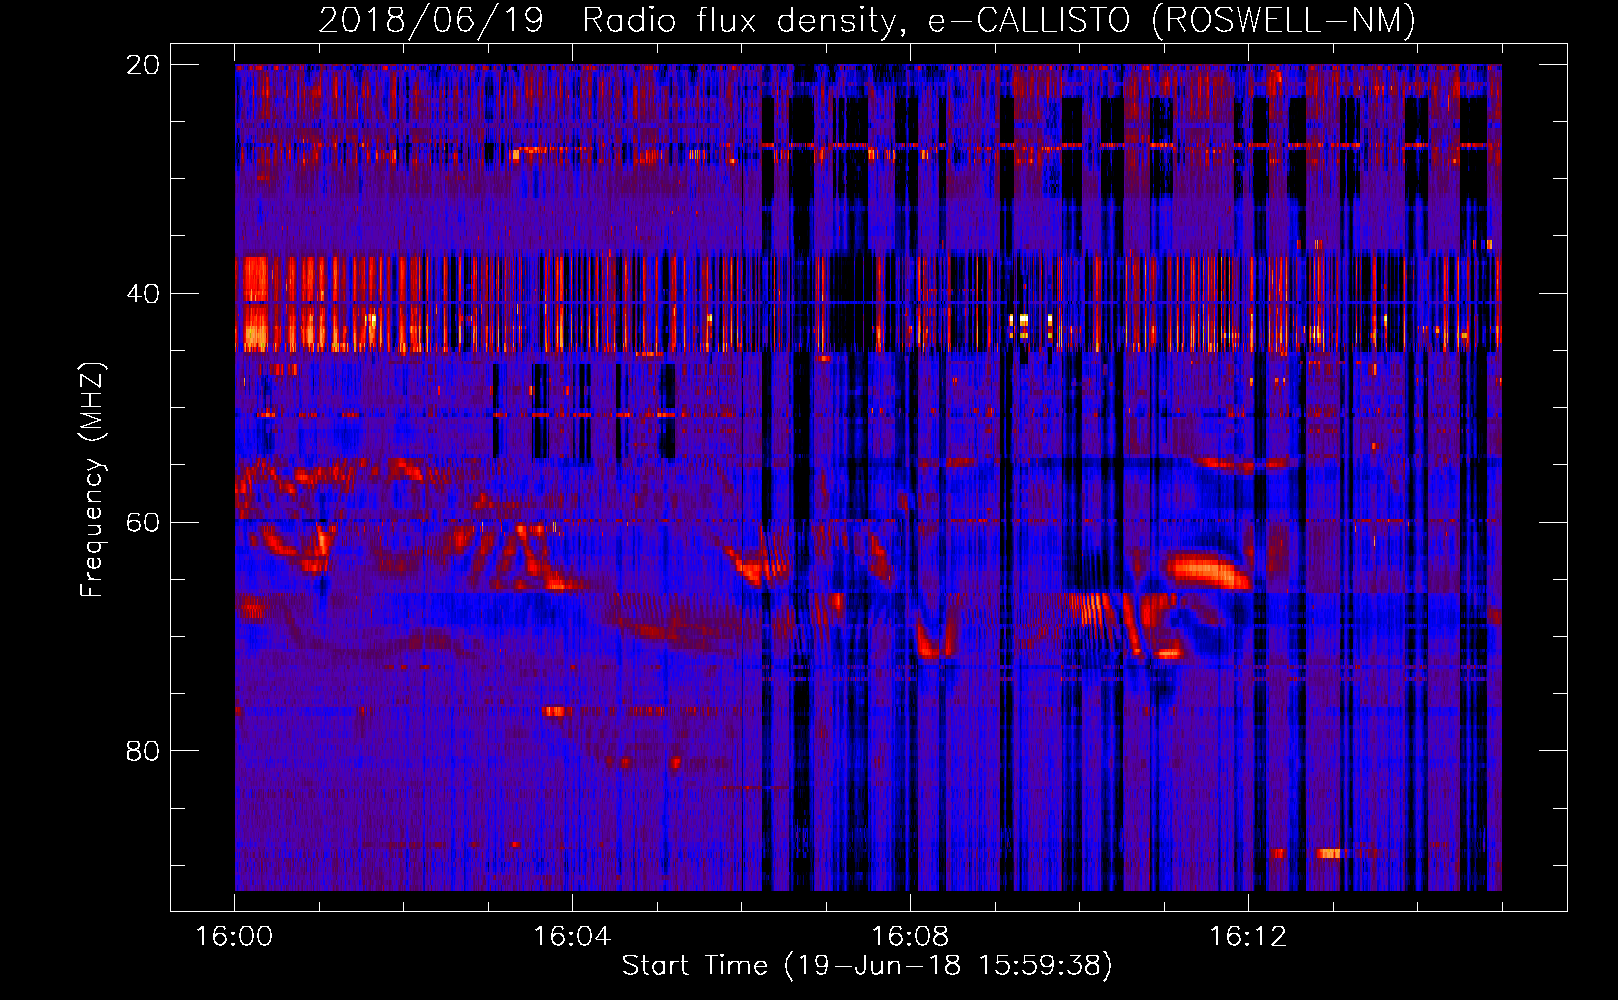Click the 16:04 time tick label

tap(572, 937)
